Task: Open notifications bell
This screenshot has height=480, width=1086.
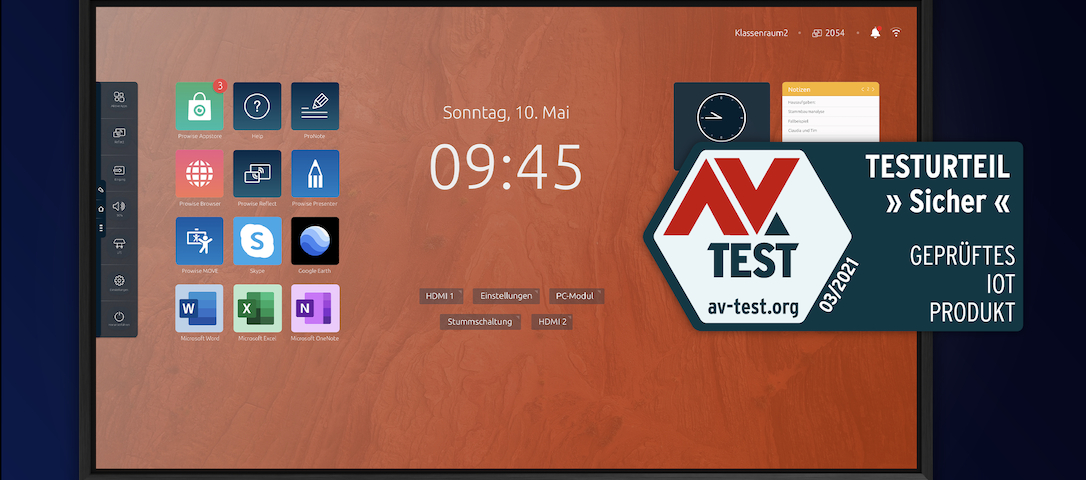Action: tap(875, 33)
